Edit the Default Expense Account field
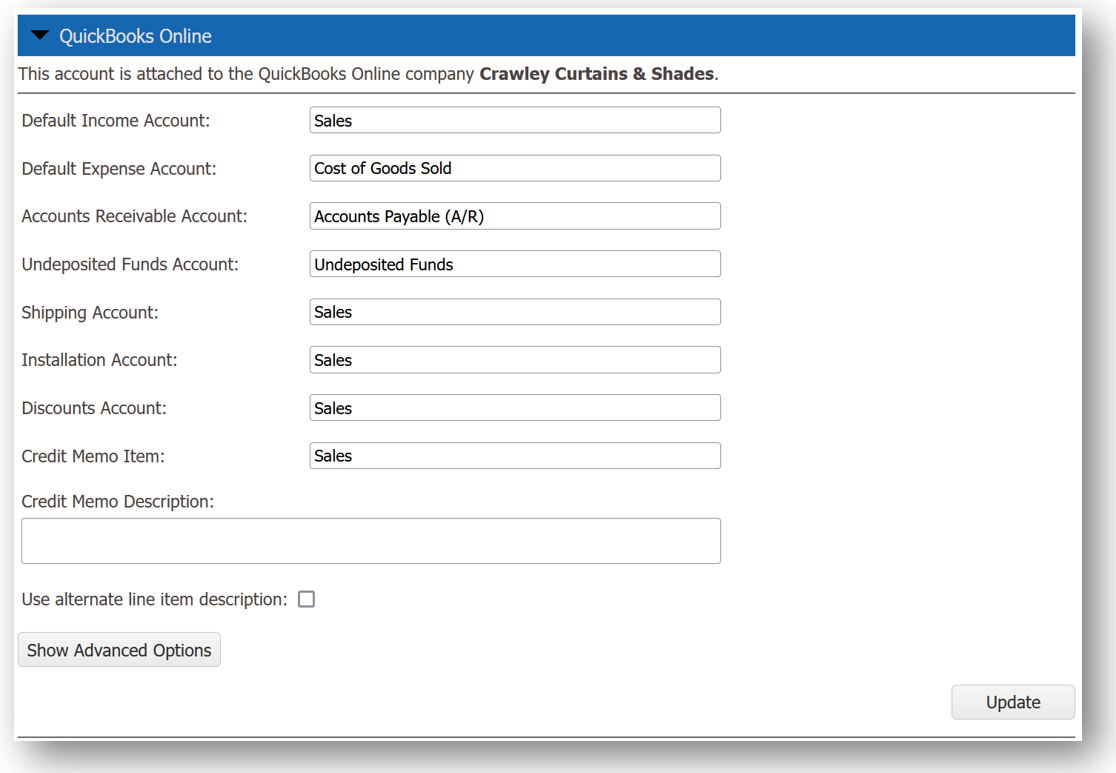This screenshot has height=773, width=1116. 515,168
